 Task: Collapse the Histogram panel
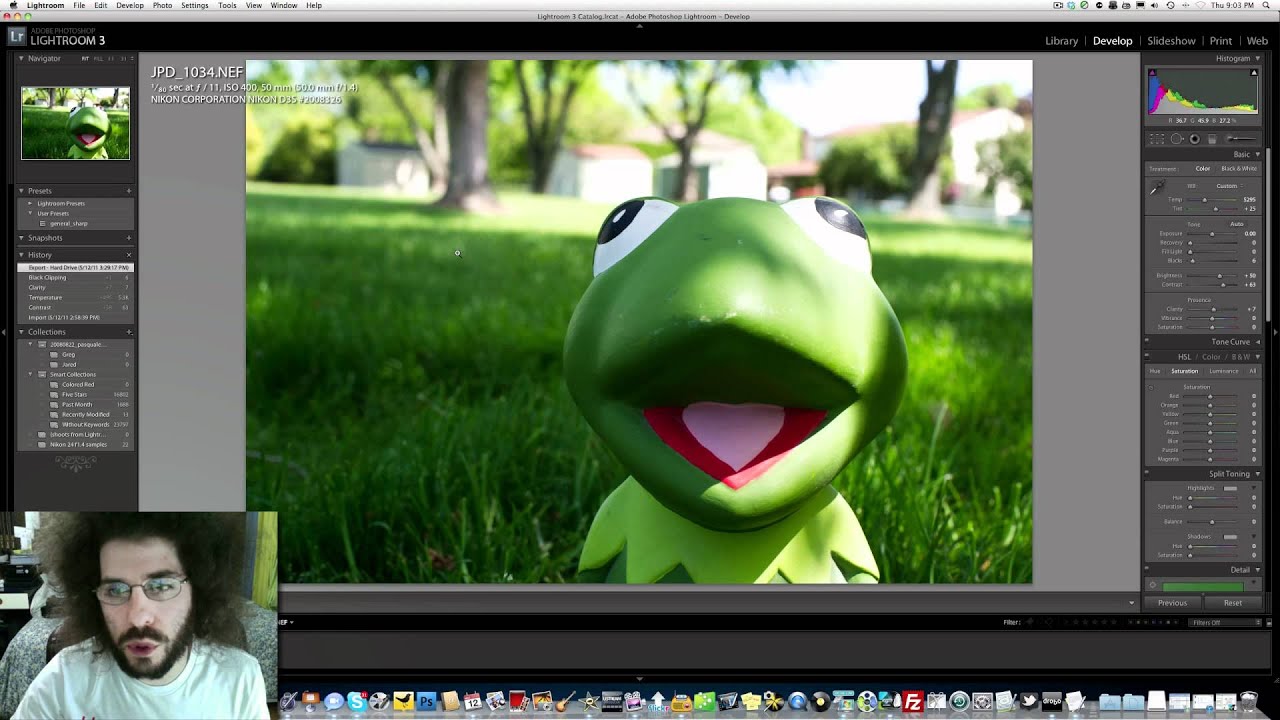(x=1257, y=59)
